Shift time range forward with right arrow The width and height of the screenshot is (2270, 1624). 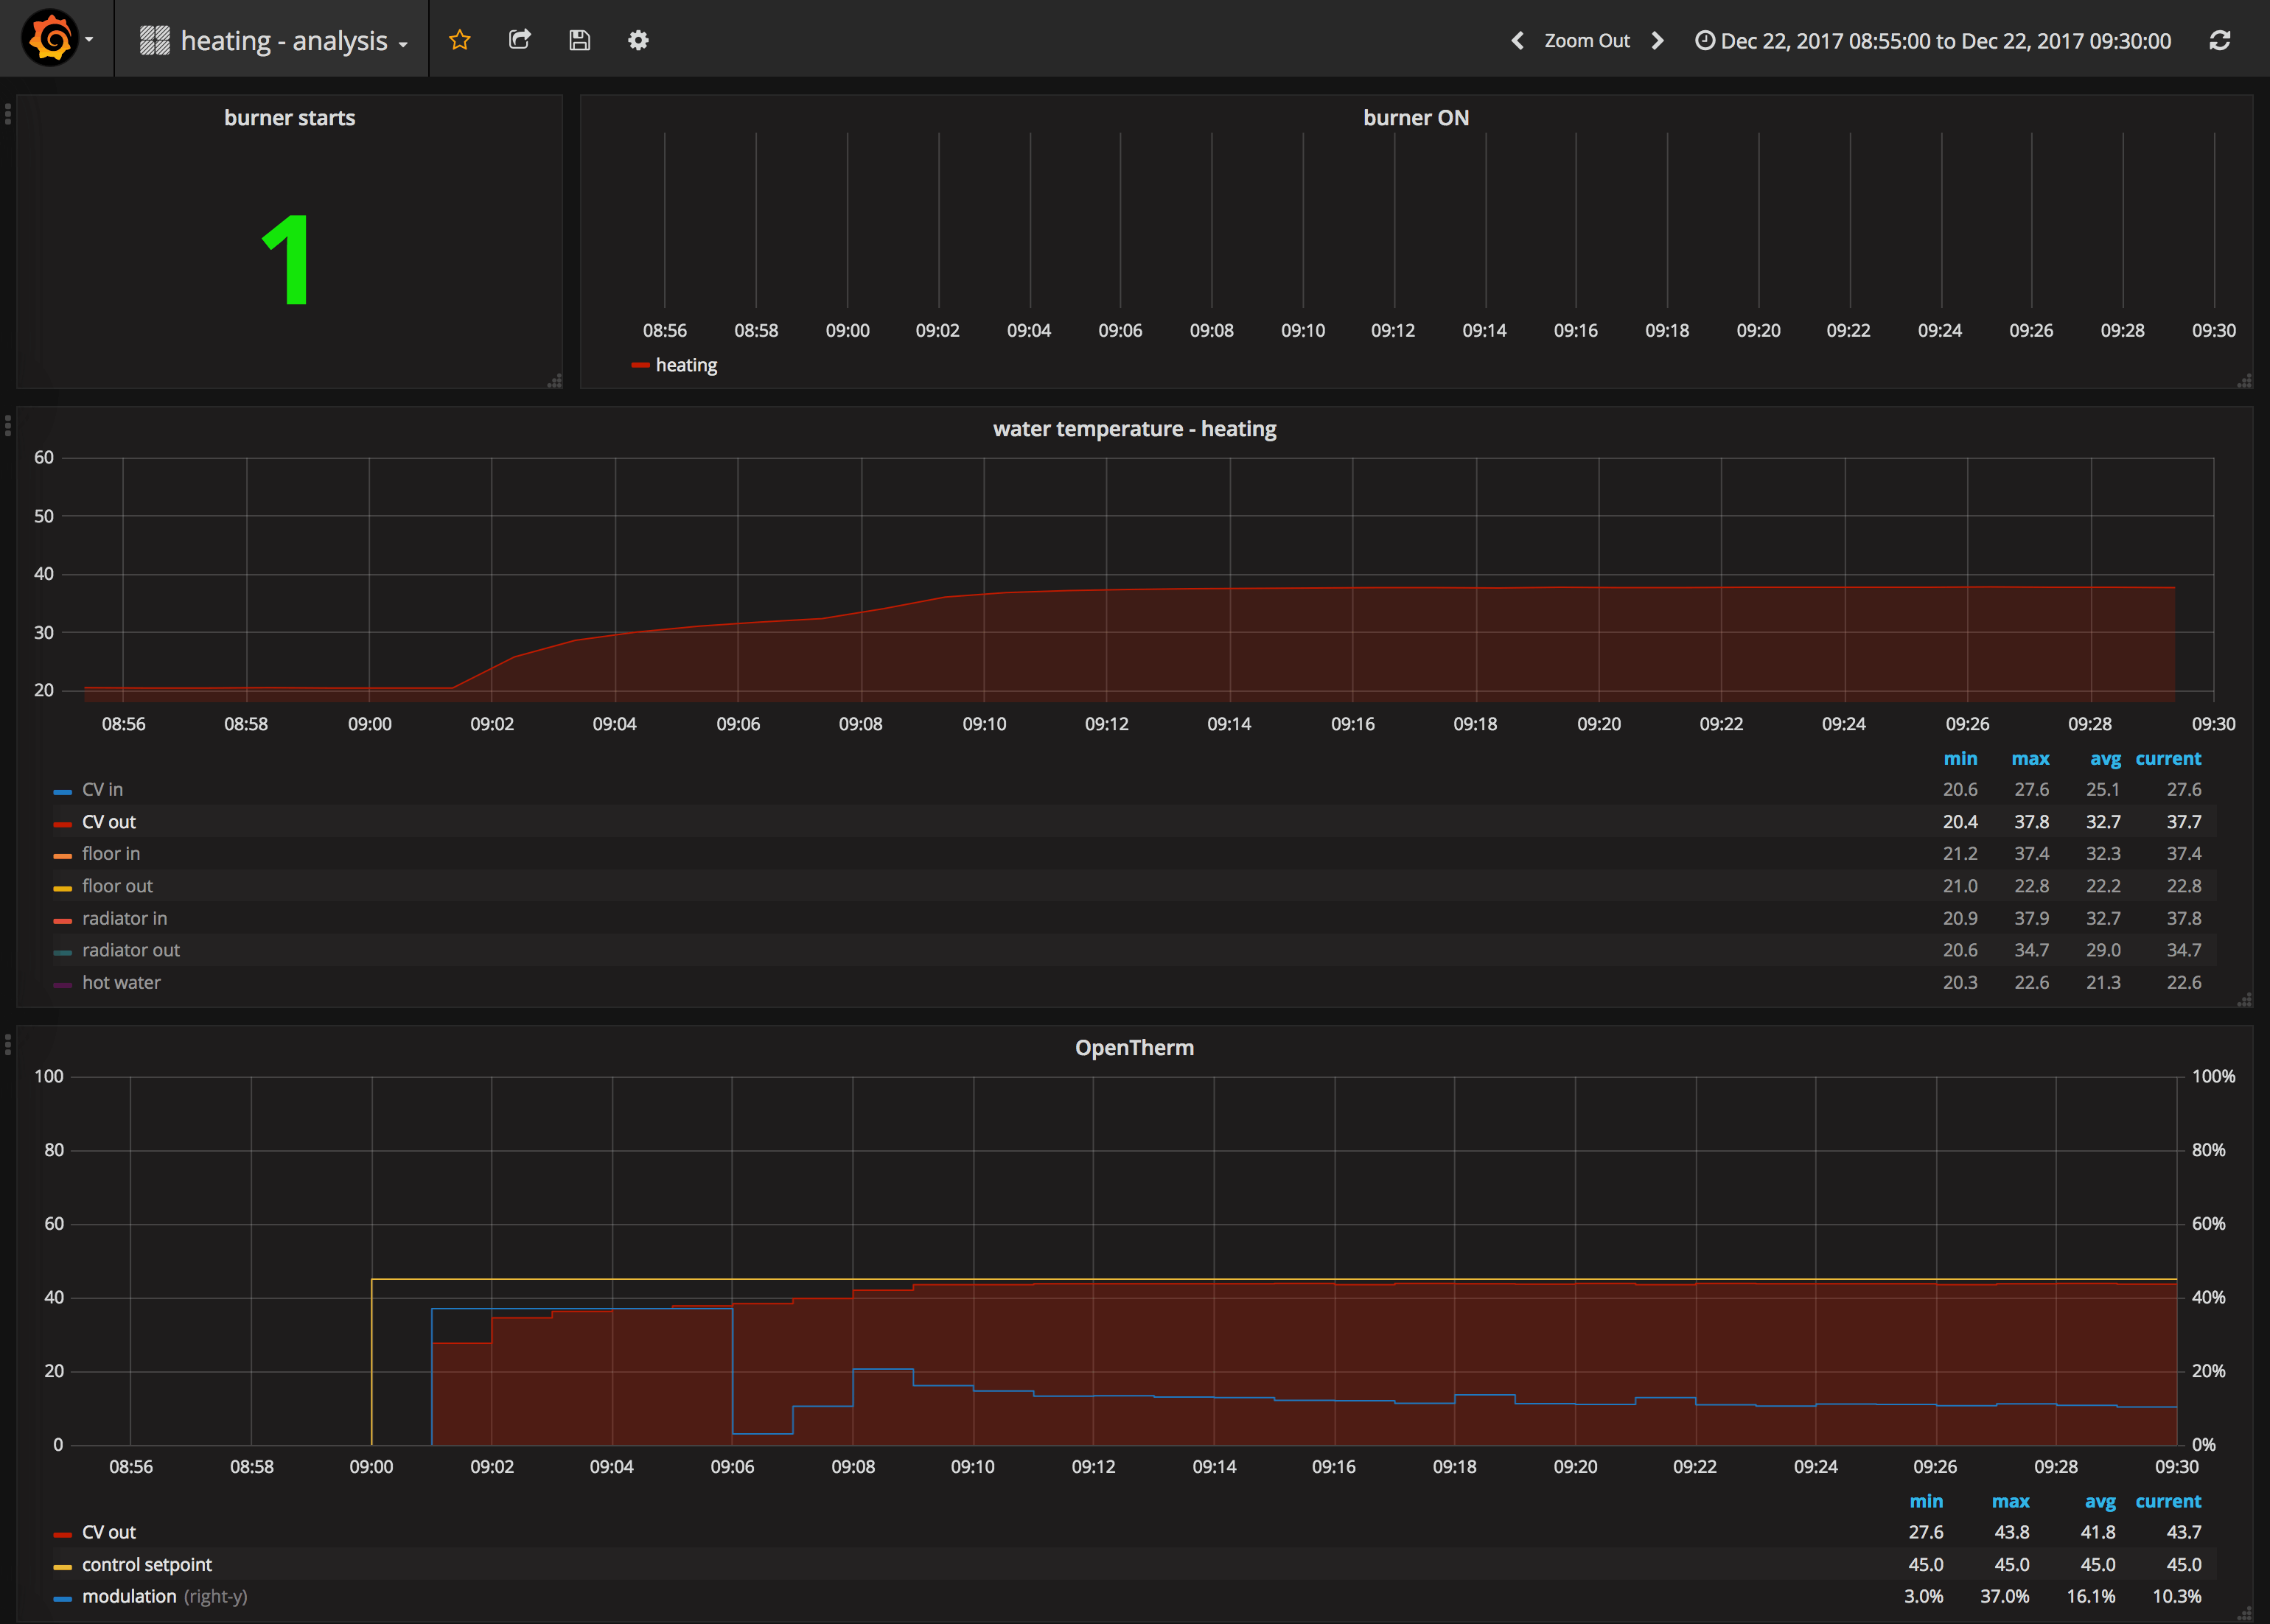[1657, 40]
